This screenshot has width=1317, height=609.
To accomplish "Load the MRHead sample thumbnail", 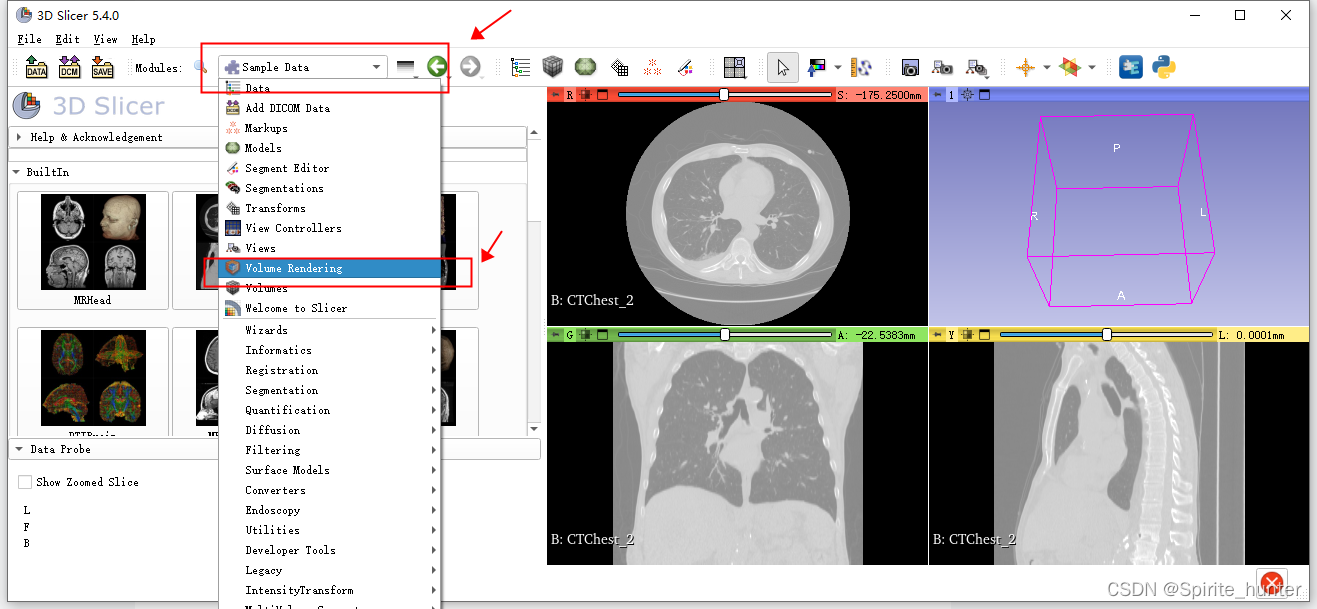I will point(93,251).
